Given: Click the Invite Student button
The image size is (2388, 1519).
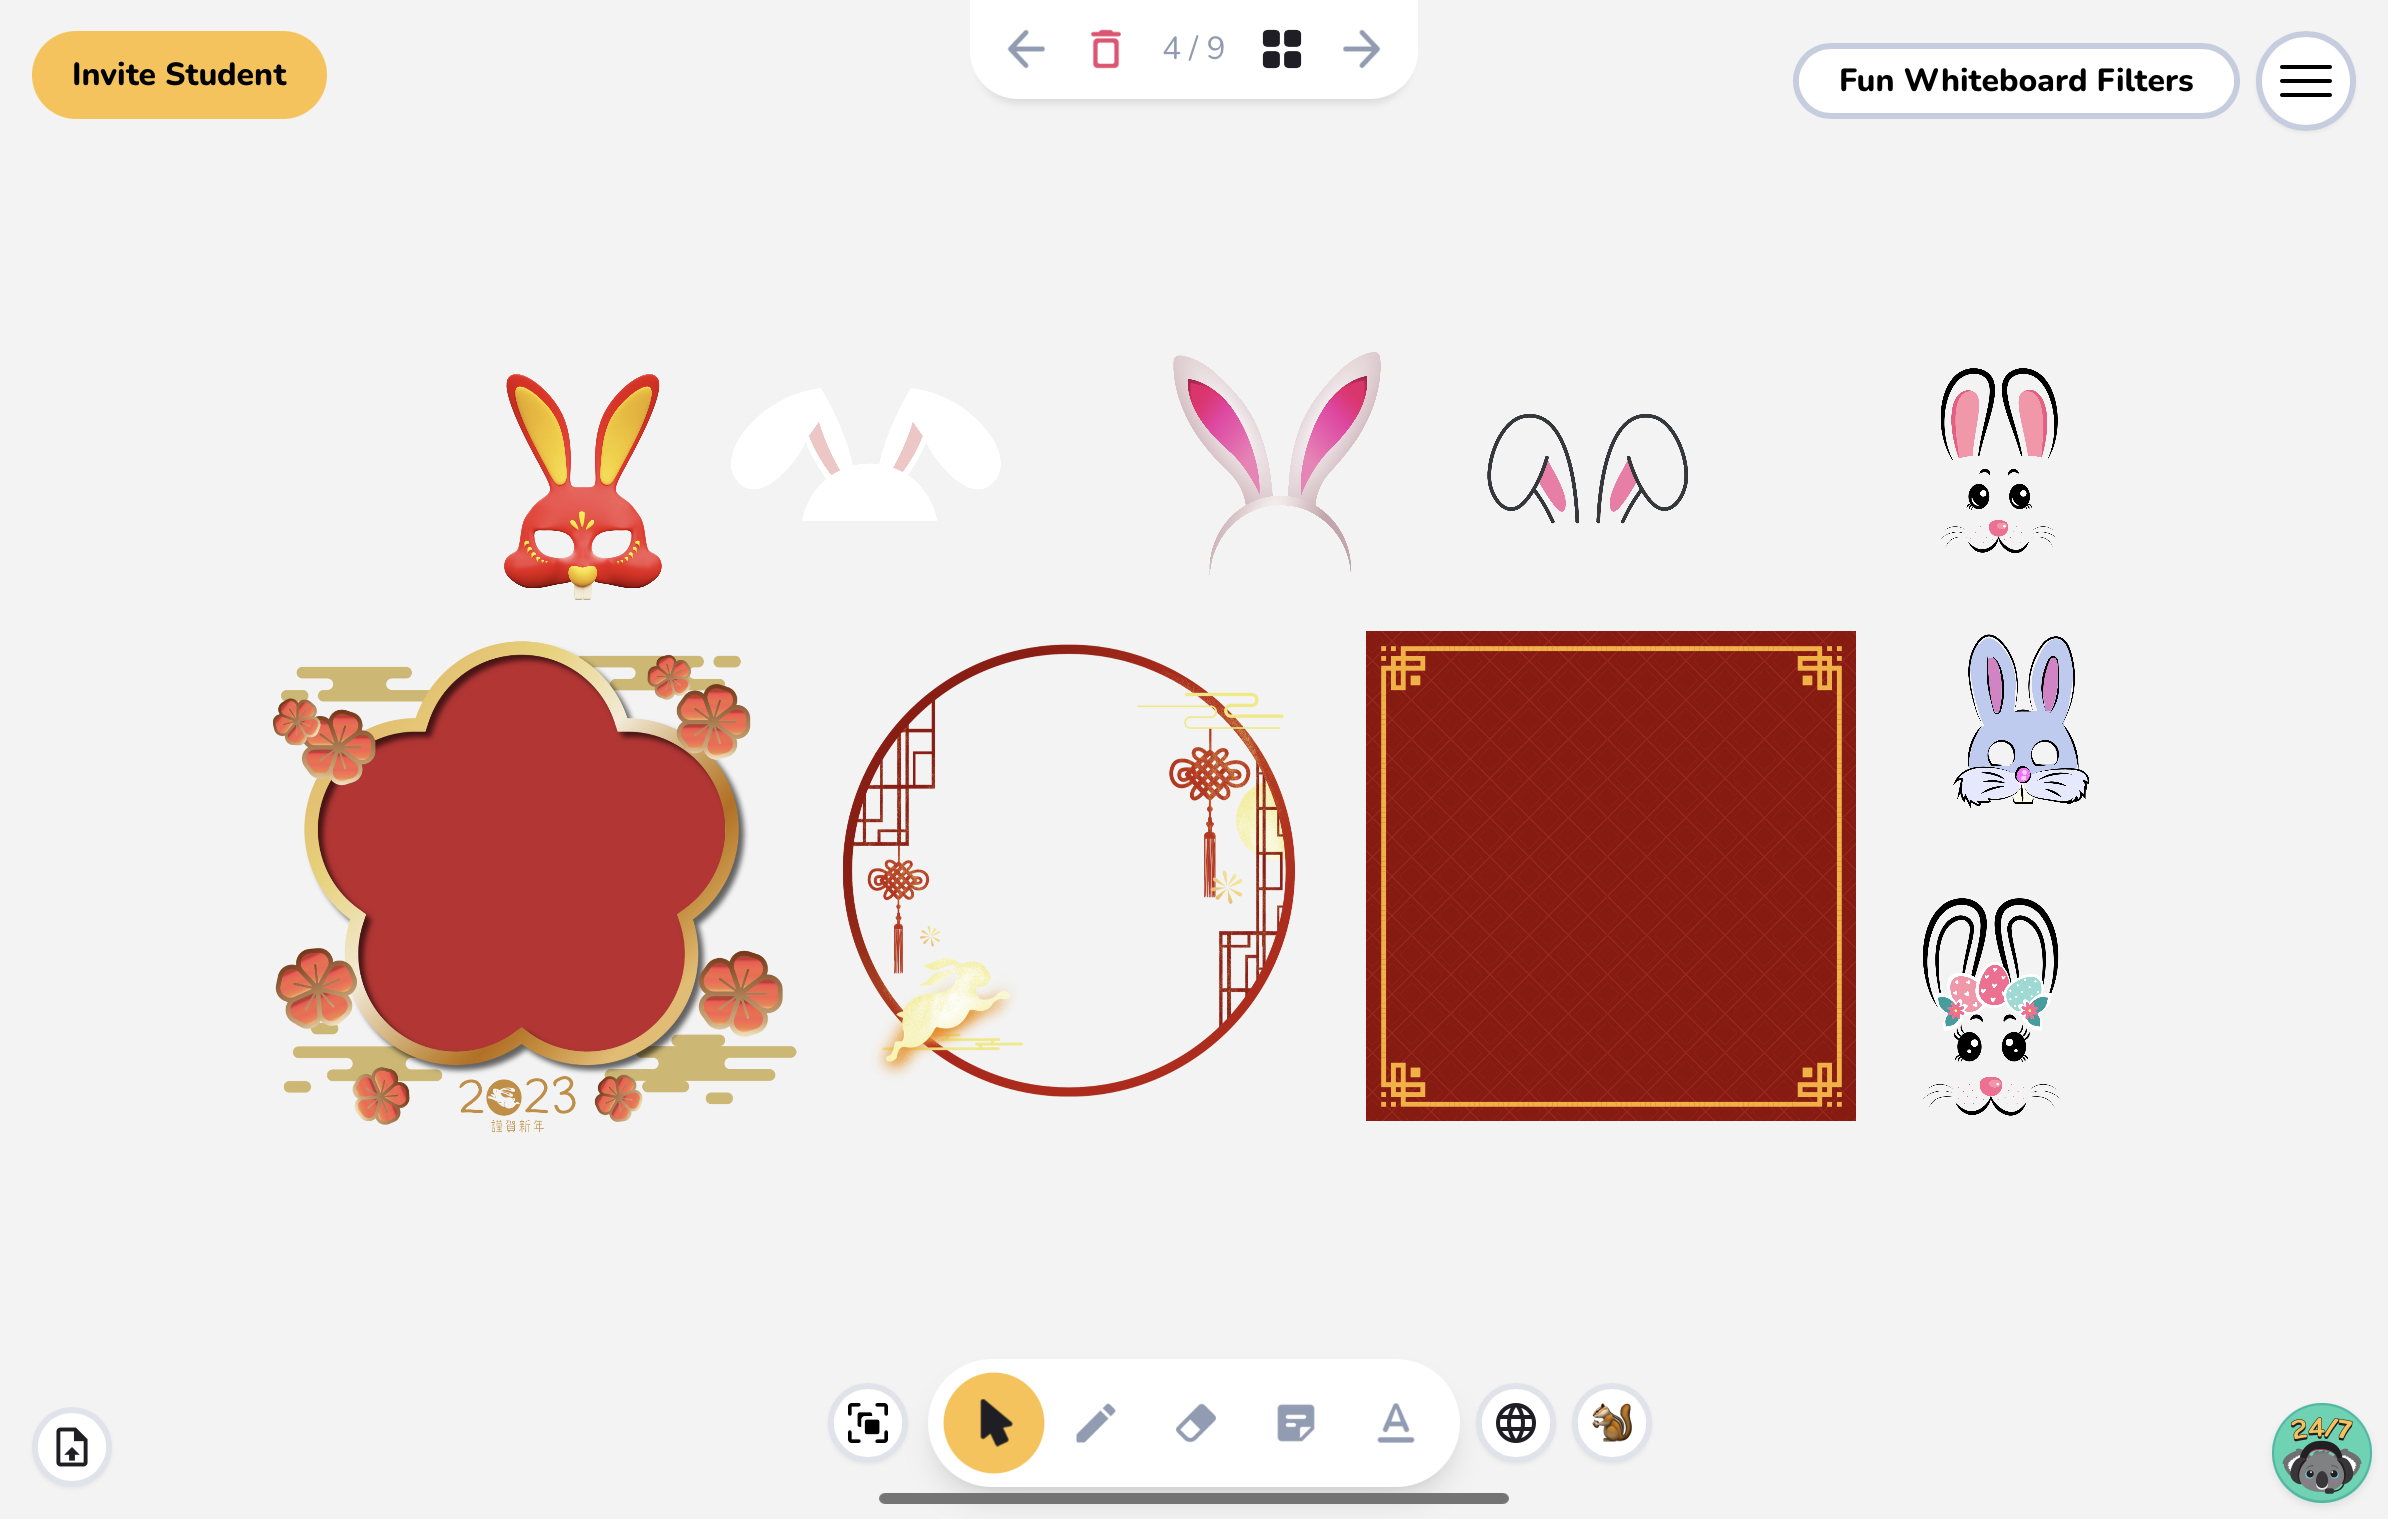Looking at the screenshot, I should click(179, 73).
